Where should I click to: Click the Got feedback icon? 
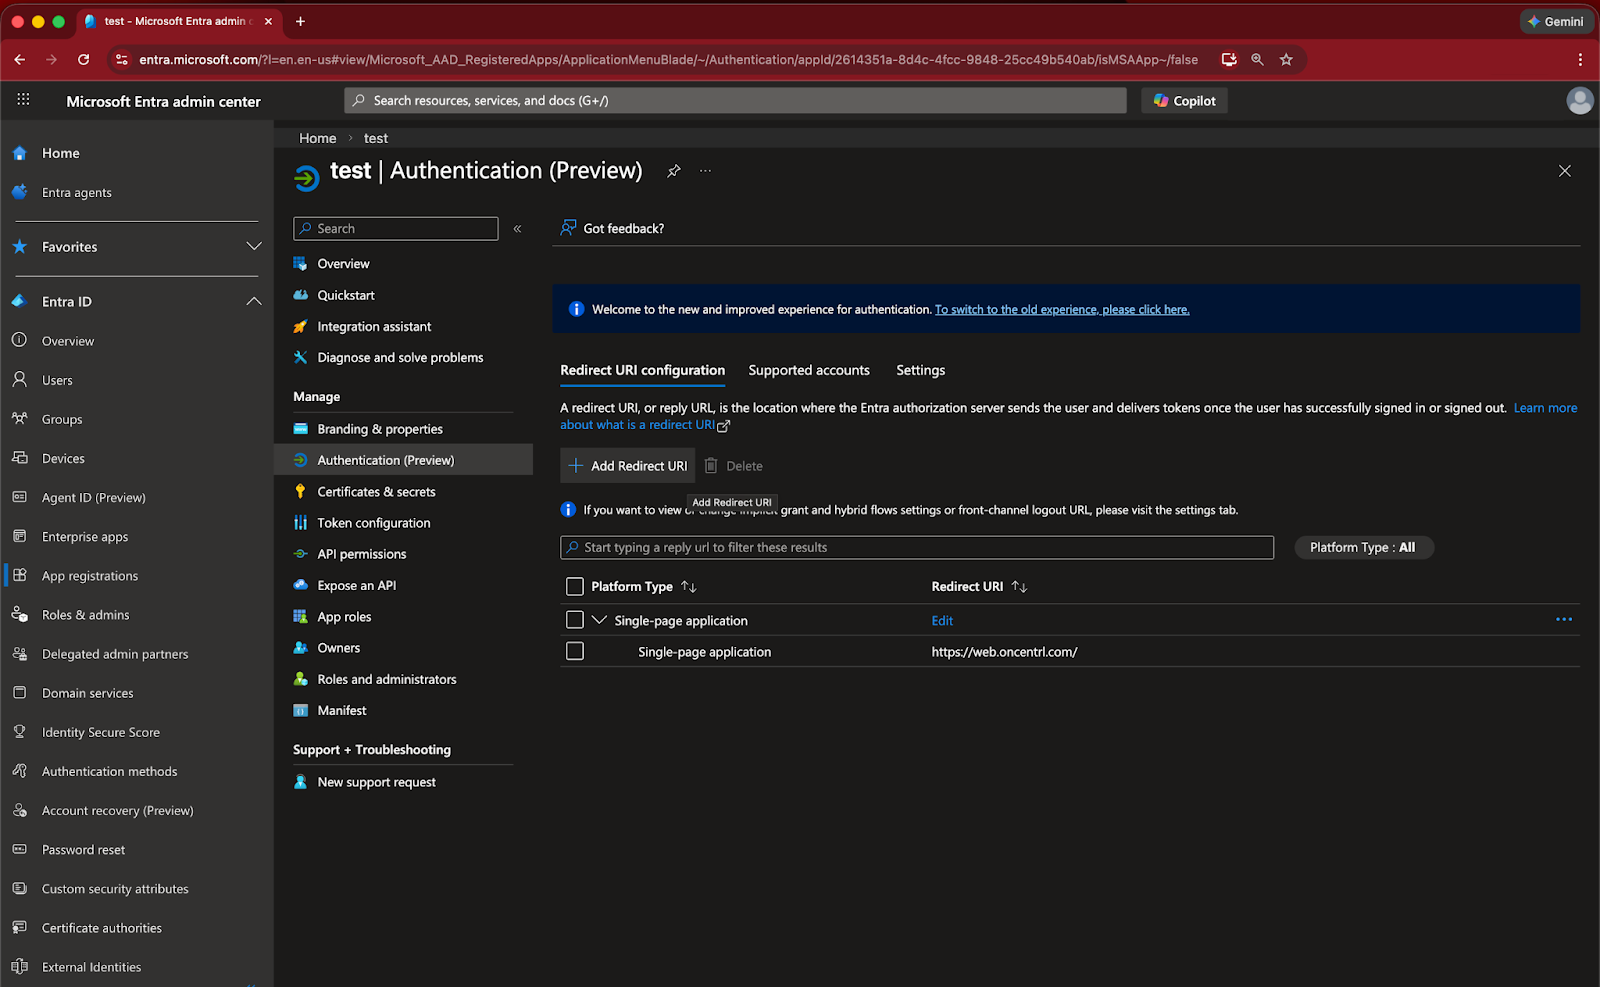tap(568, 228)
